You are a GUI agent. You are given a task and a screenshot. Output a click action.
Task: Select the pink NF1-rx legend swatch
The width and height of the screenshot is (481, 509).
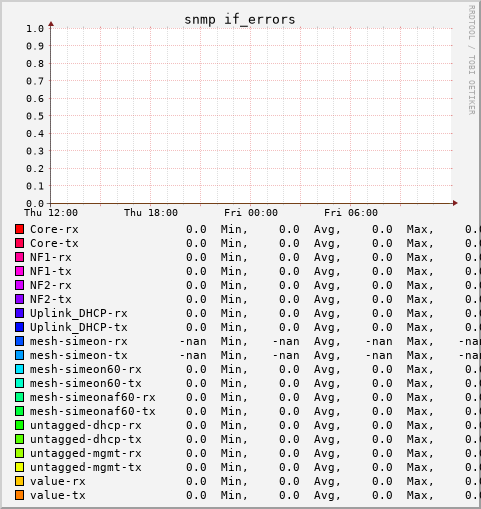pos(19,257)
